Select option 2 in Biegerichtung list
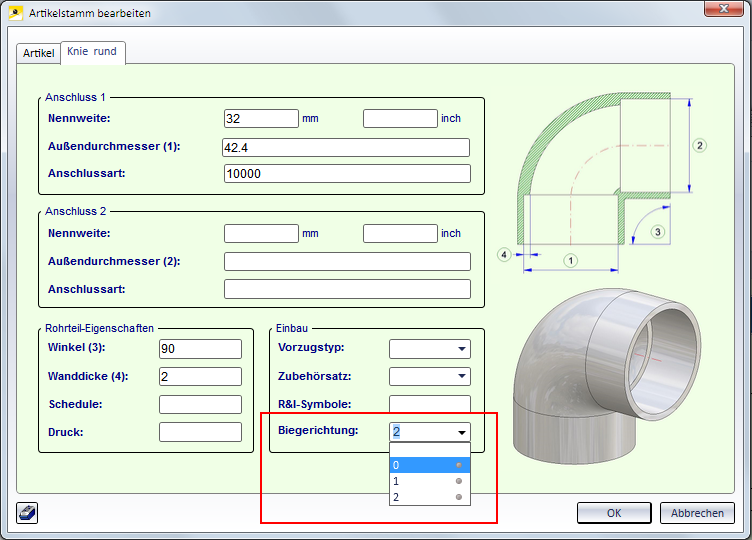 [x=429, y=497]
